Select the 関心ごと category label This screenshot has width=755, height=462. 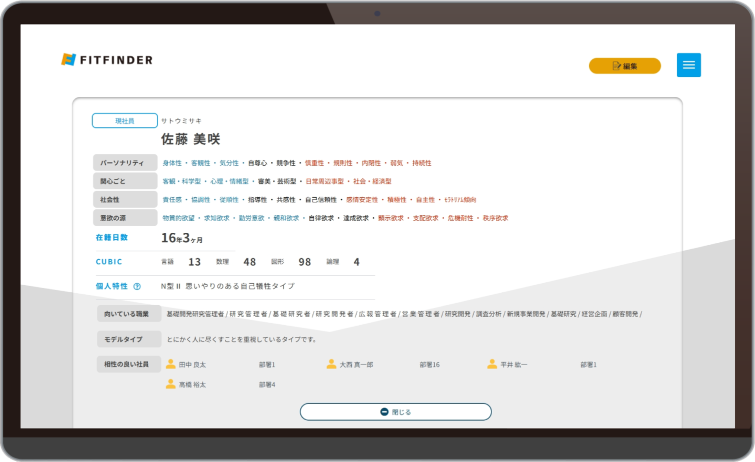coord(125,181)
